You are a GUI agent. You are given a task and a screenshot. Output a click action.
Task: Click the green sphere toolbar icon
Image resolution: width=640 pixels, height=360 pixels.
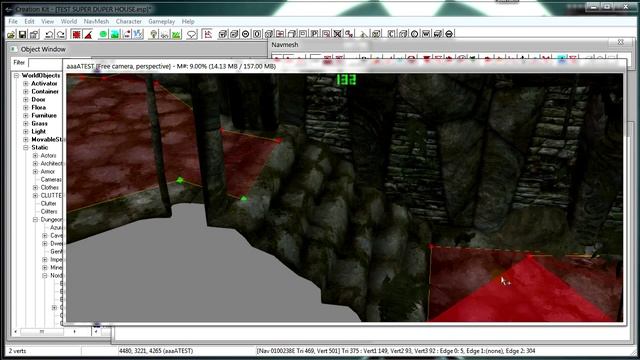pos(103,34)
